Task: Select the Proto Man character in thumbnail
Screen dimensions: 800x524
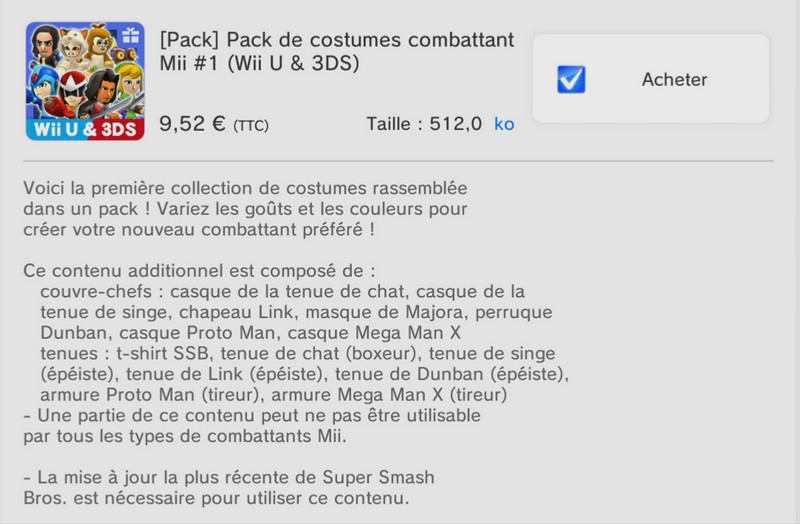Action: click(x=71, y=94)
